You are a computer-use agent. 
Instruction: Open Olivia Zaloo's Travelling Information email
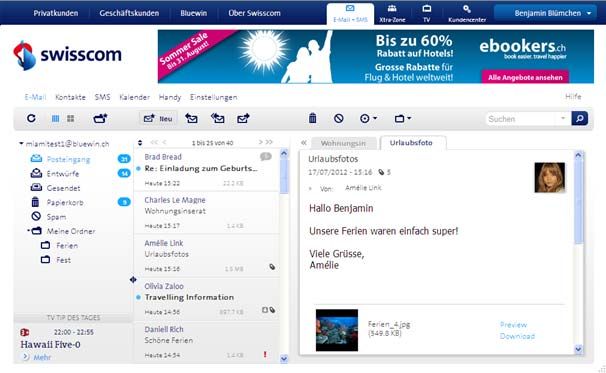tap(206, 299)
